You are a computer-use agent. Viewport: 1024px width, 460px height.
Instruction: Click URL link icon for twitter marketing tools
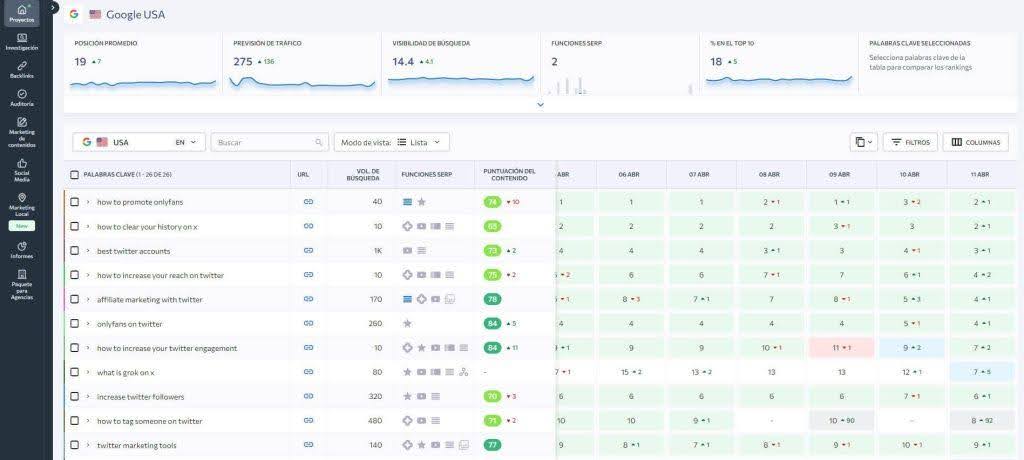(308, 445)
